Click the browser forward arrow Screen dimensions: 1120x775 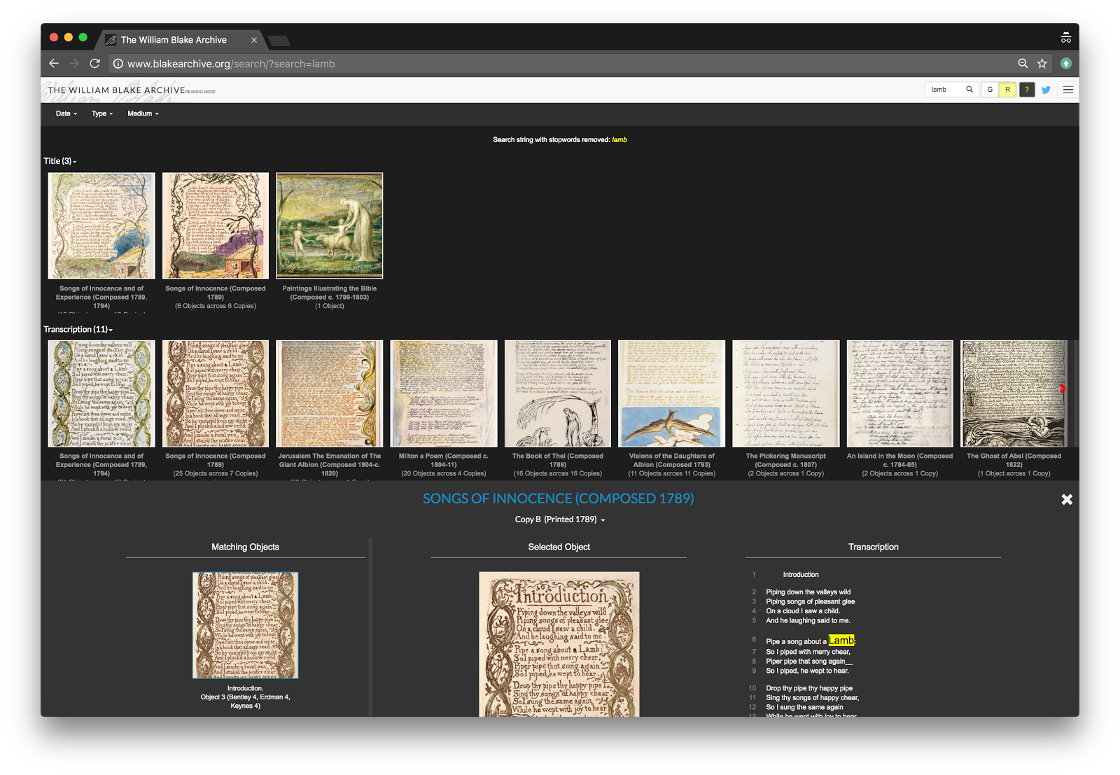point(74,64)
